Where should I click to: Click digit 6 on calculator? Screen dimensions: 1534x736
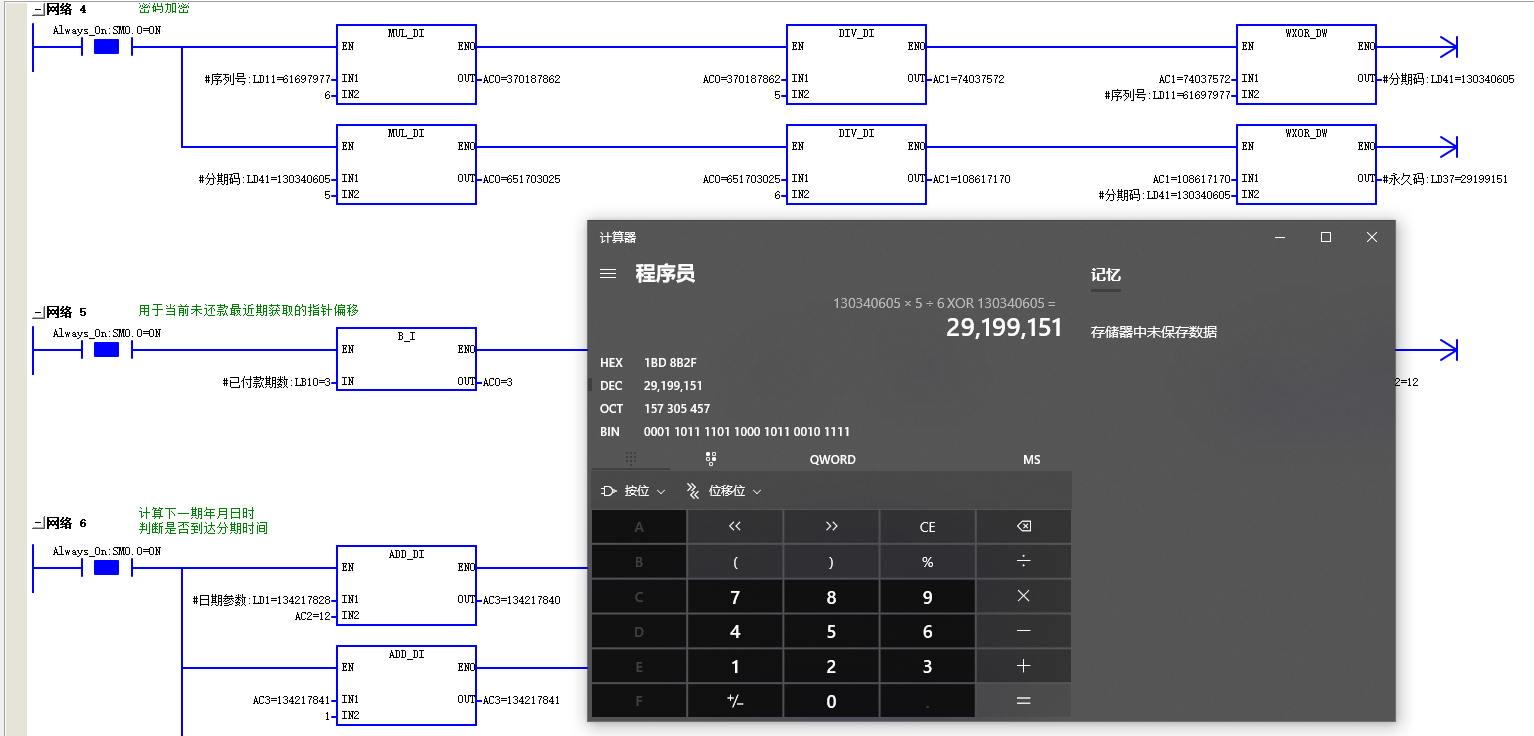[927, 632]
